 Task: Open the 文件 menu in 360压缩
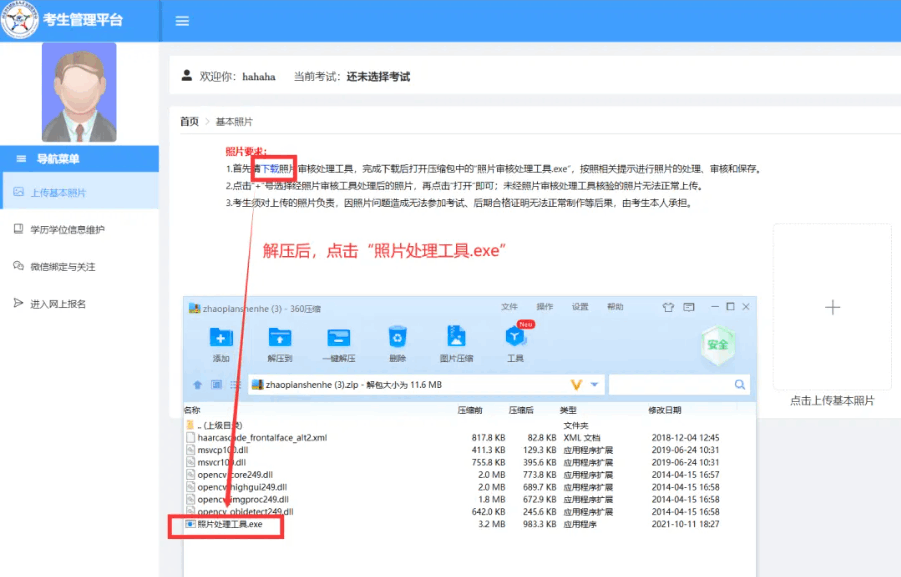509,306
